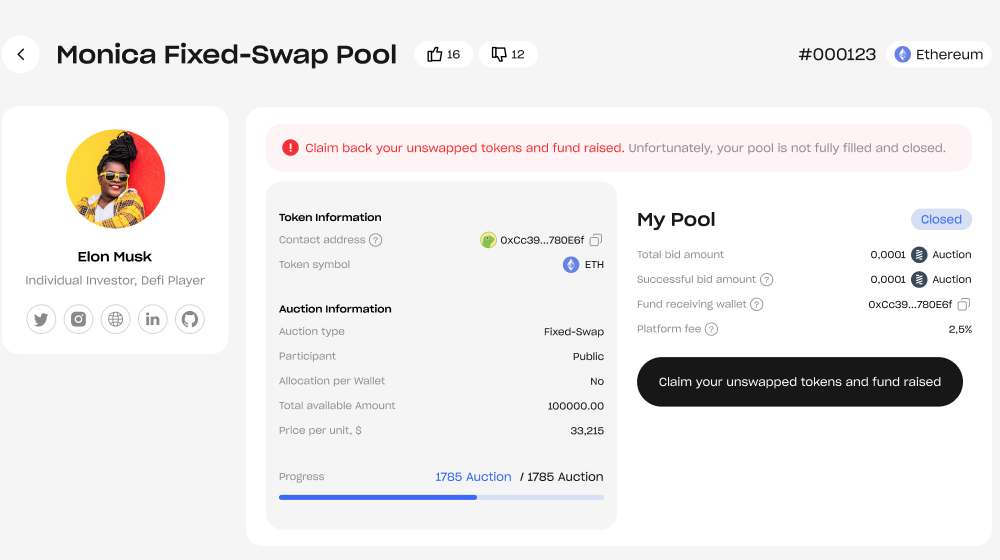Show help for Platform fee

click(x=712, y=329)
